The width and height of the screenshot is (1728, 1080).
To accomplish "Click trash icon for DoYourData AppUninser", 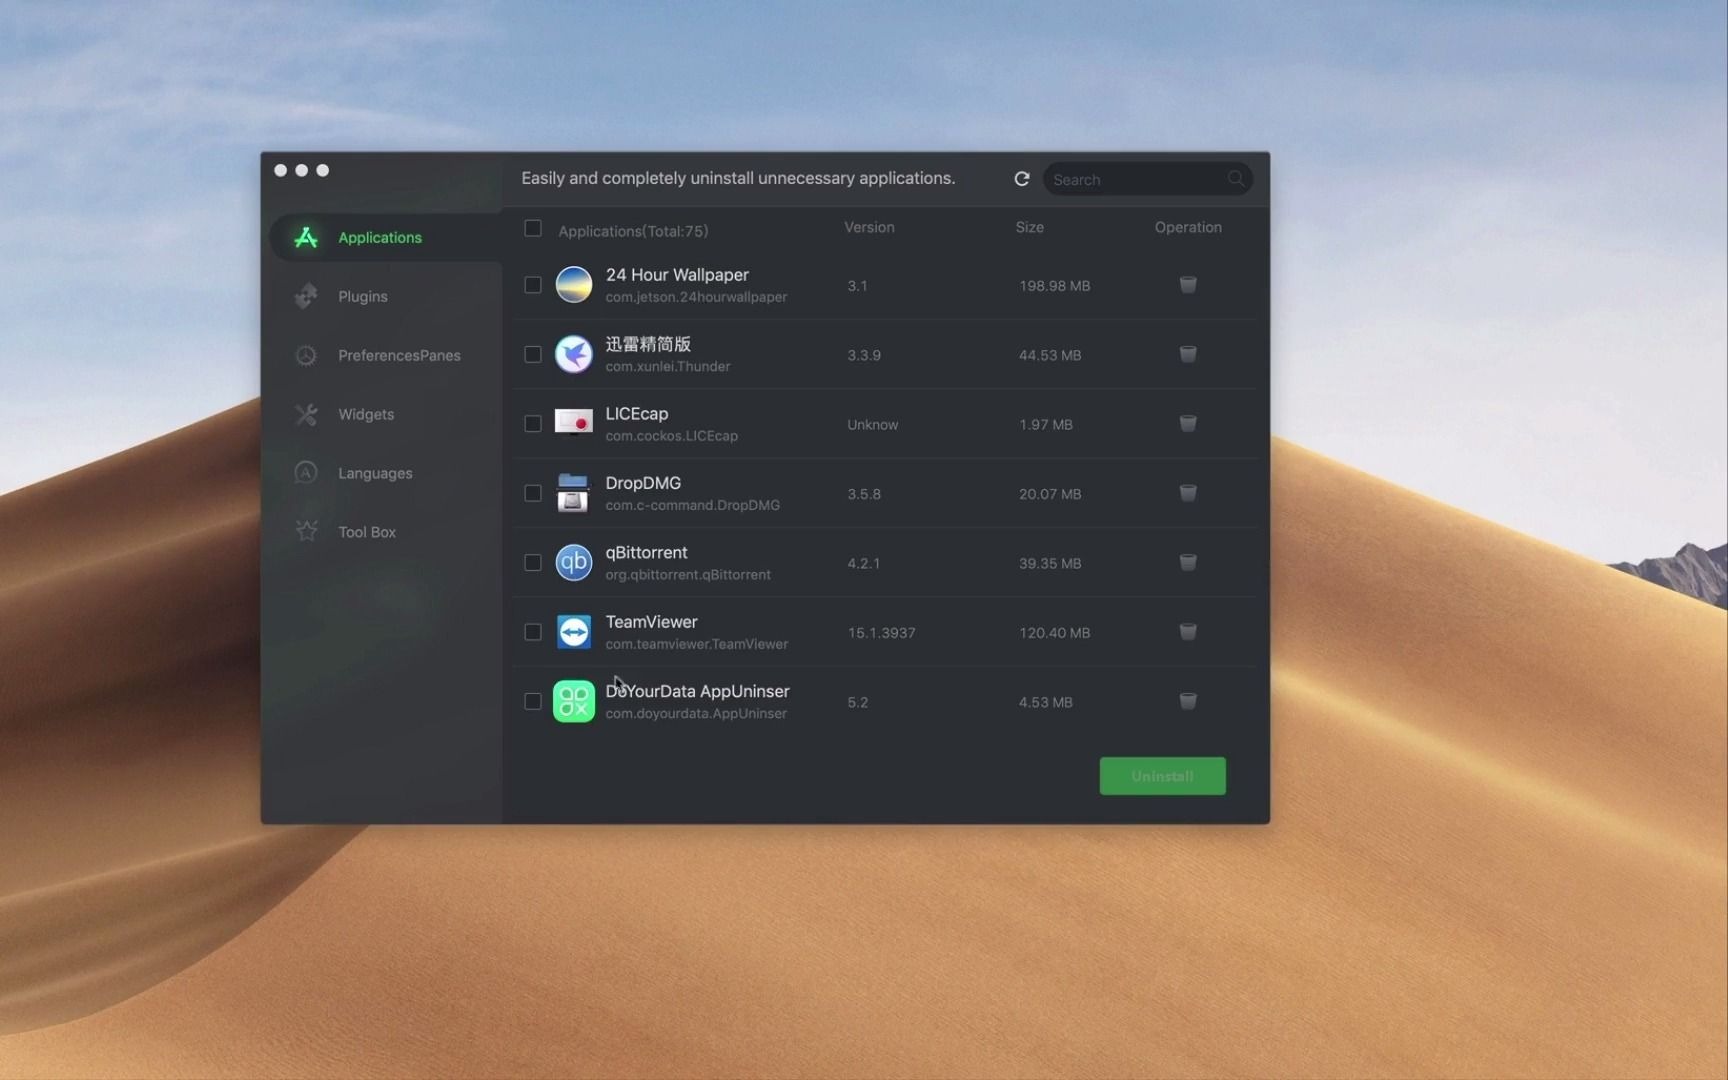I will click(1188, 702).
